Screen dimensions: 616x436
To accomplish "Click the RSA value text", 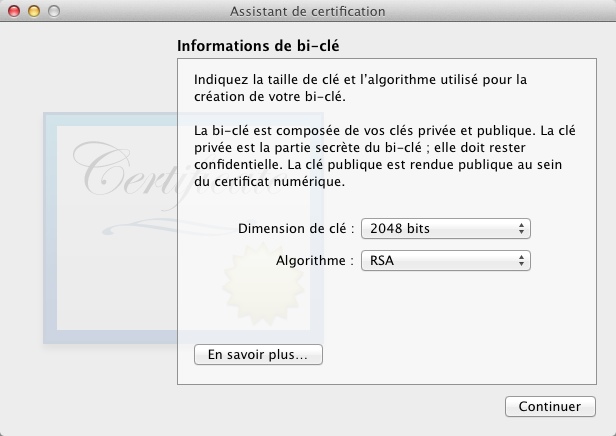I will click(382, 261).
